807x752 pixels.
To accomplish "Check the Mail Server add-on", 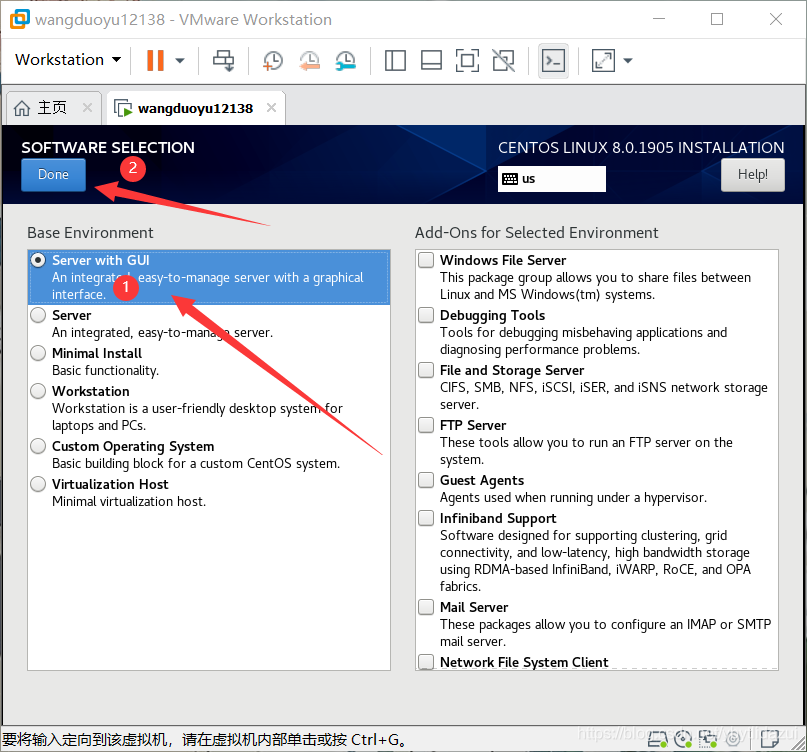I will (x=426, y=607).
